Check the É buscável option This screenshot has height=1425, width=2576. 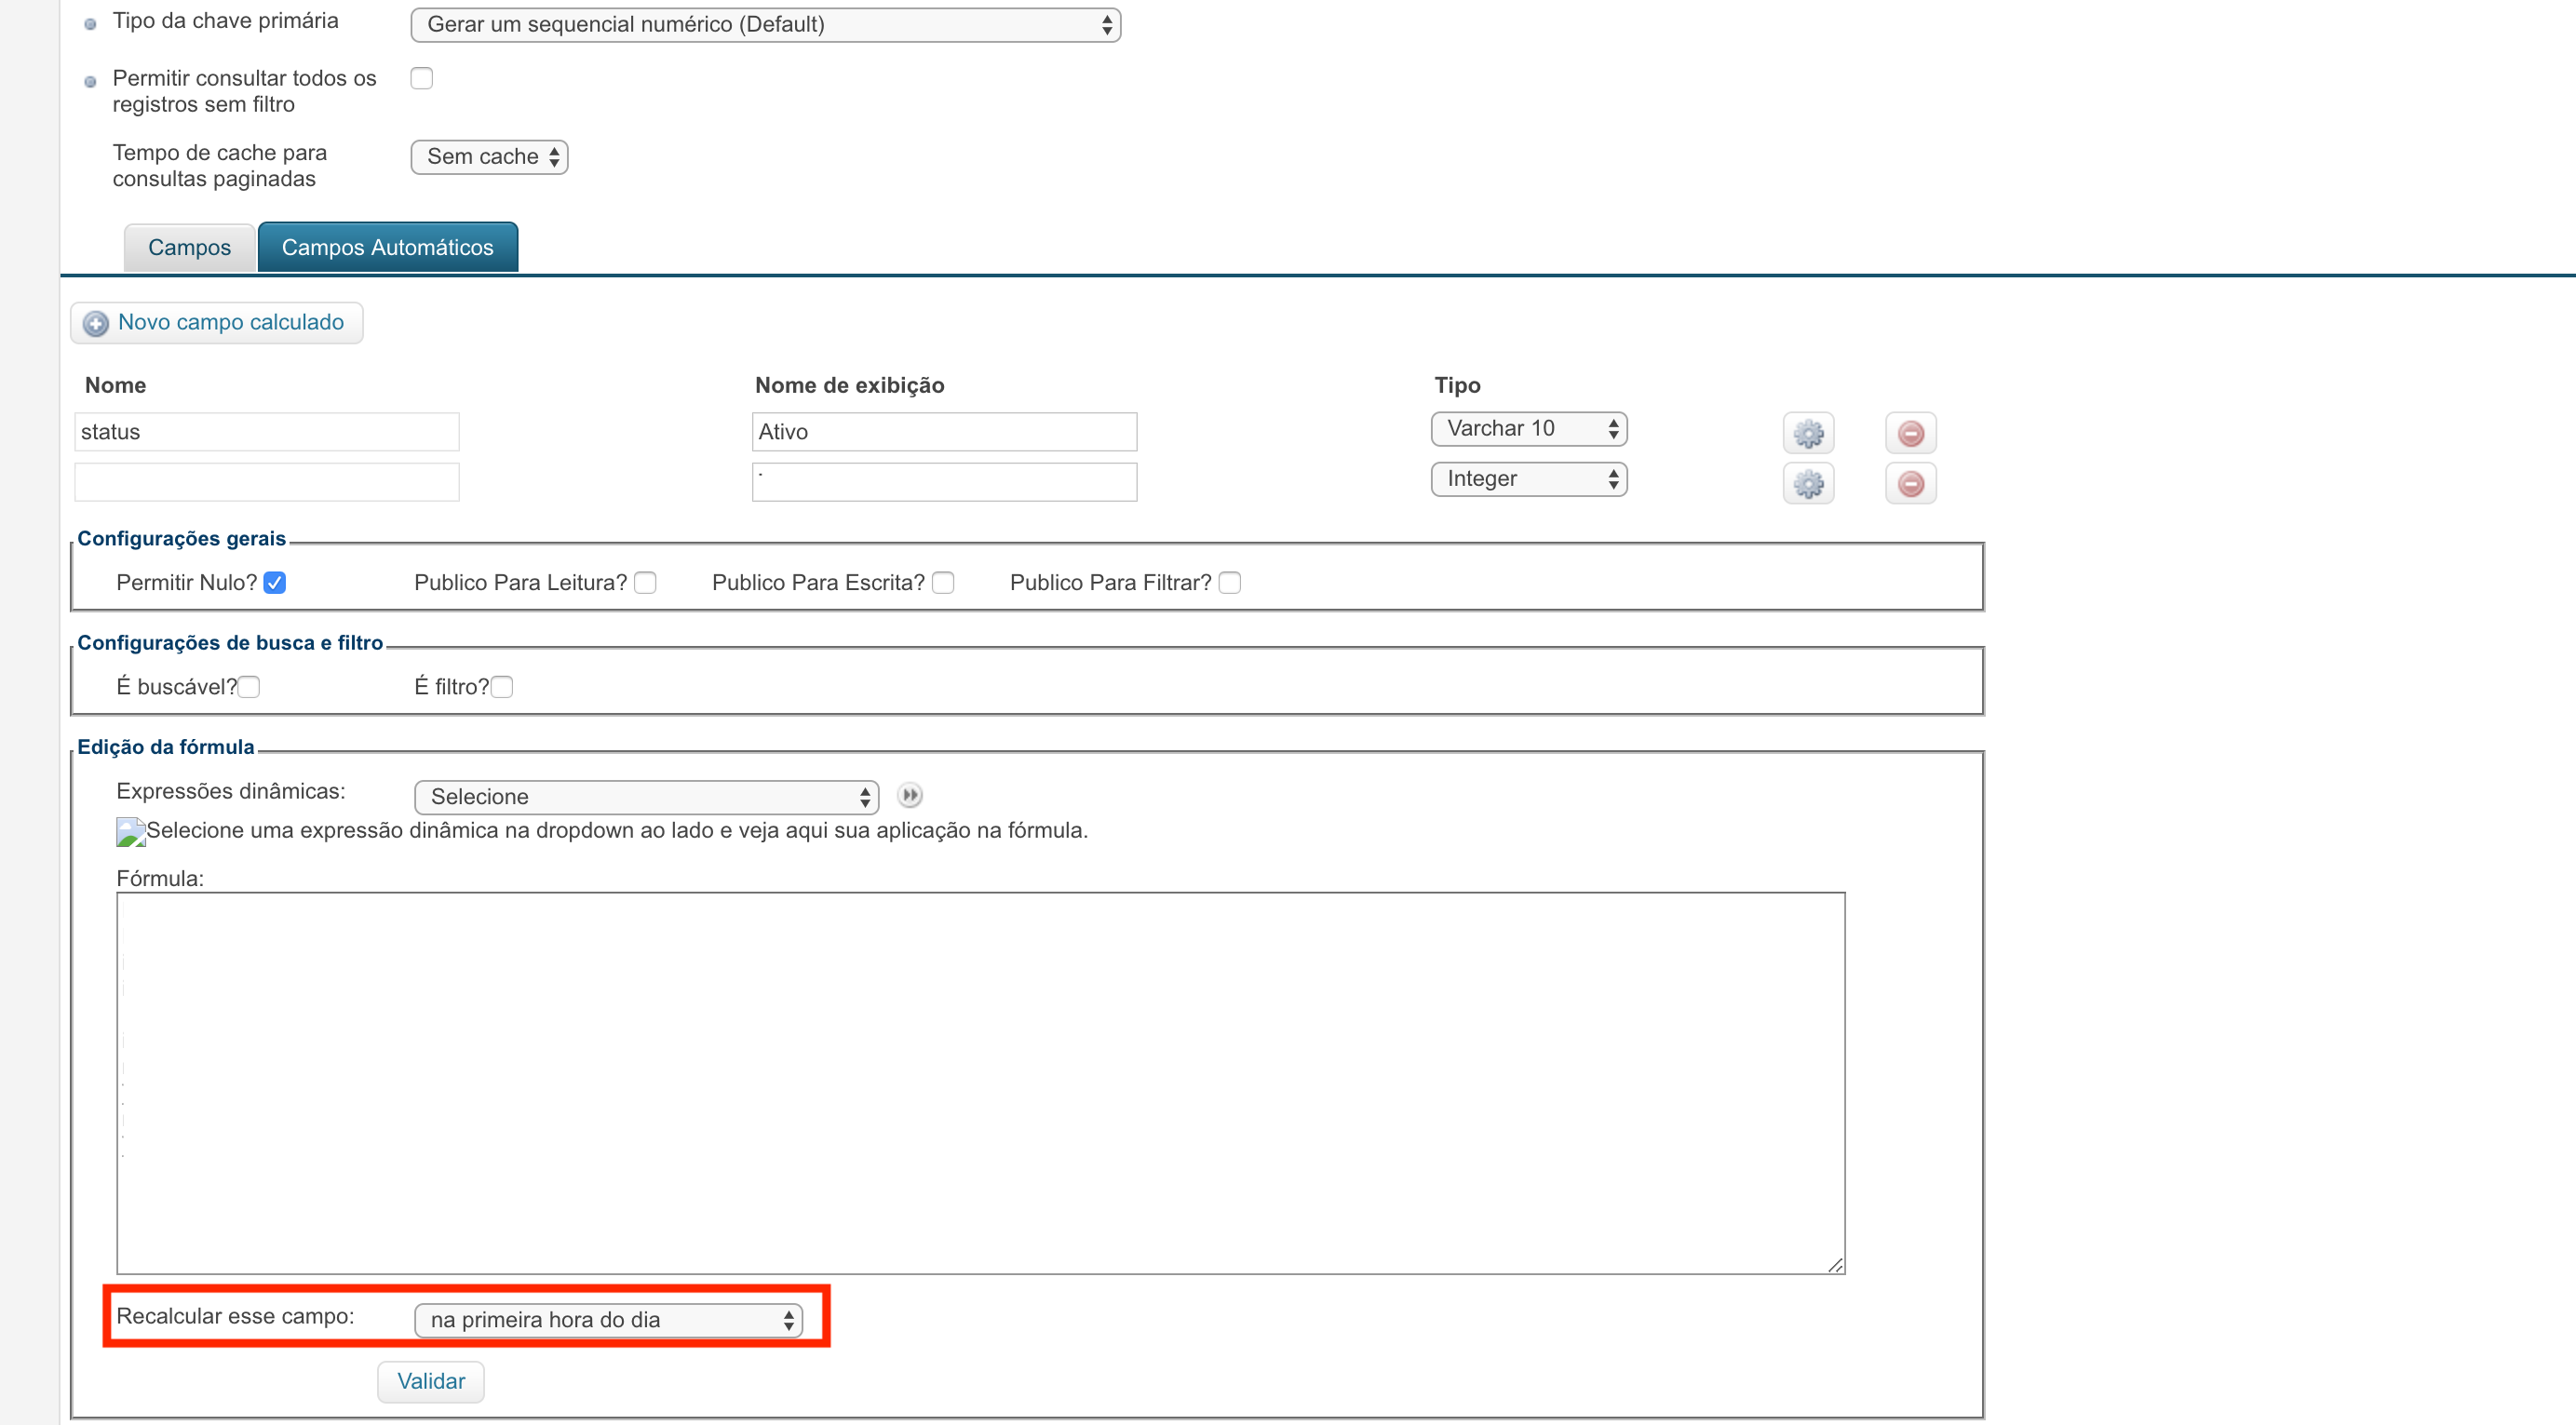point(249,687)
